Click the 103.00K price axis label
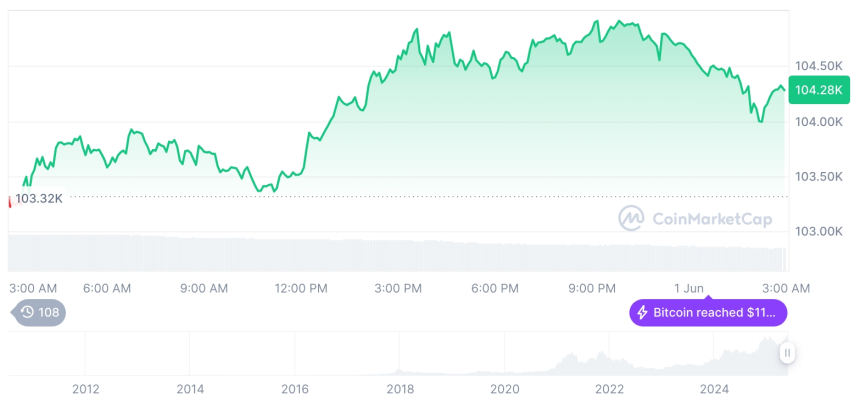 coord(818,231)
